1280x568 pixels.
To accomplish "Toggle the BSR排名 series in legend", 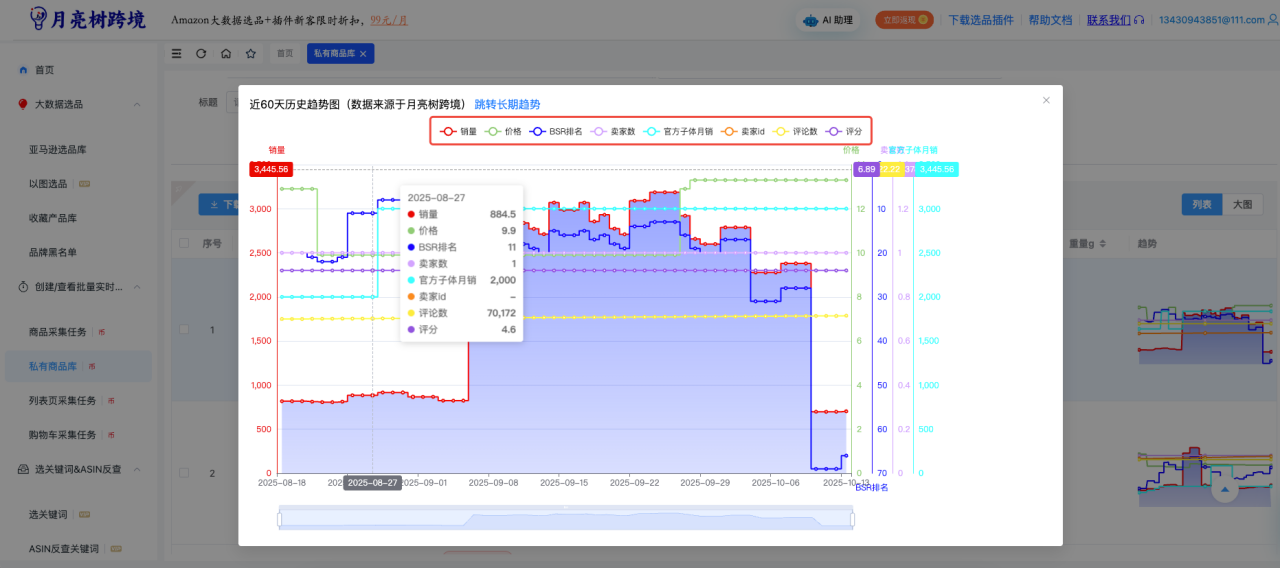I will tap(556, 131).
